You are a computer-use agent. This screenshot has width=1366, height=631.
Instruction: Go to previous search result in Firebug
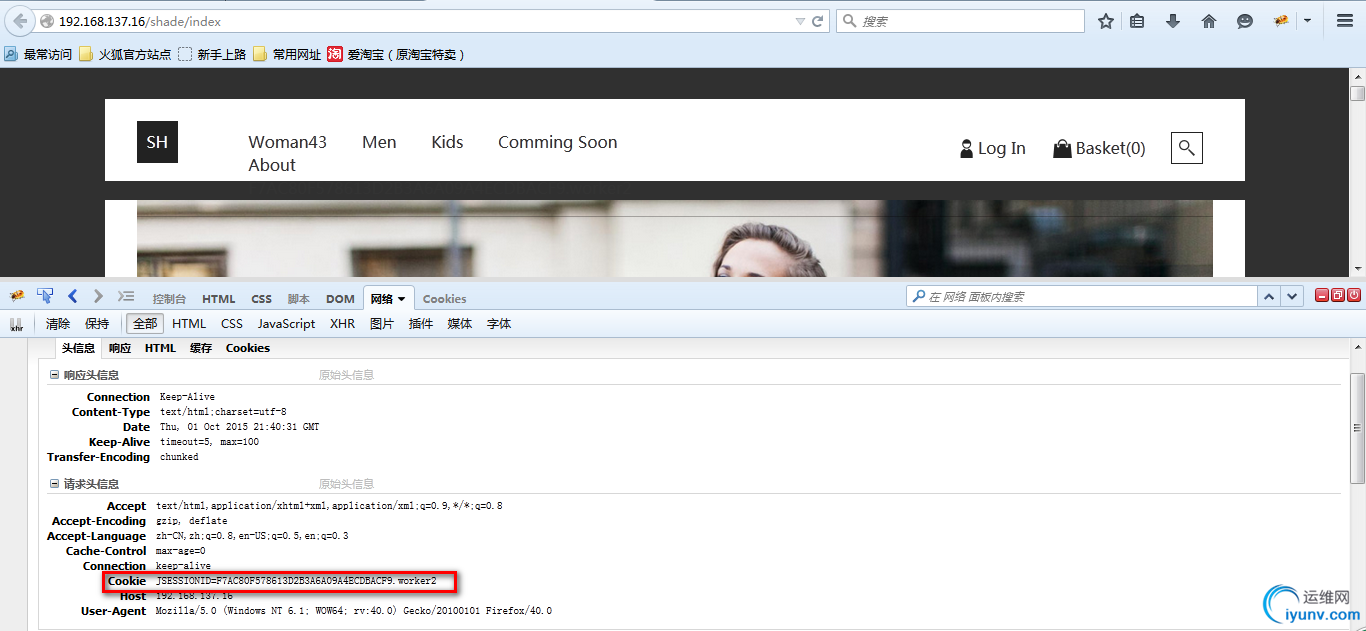[x=1270, y=296]
